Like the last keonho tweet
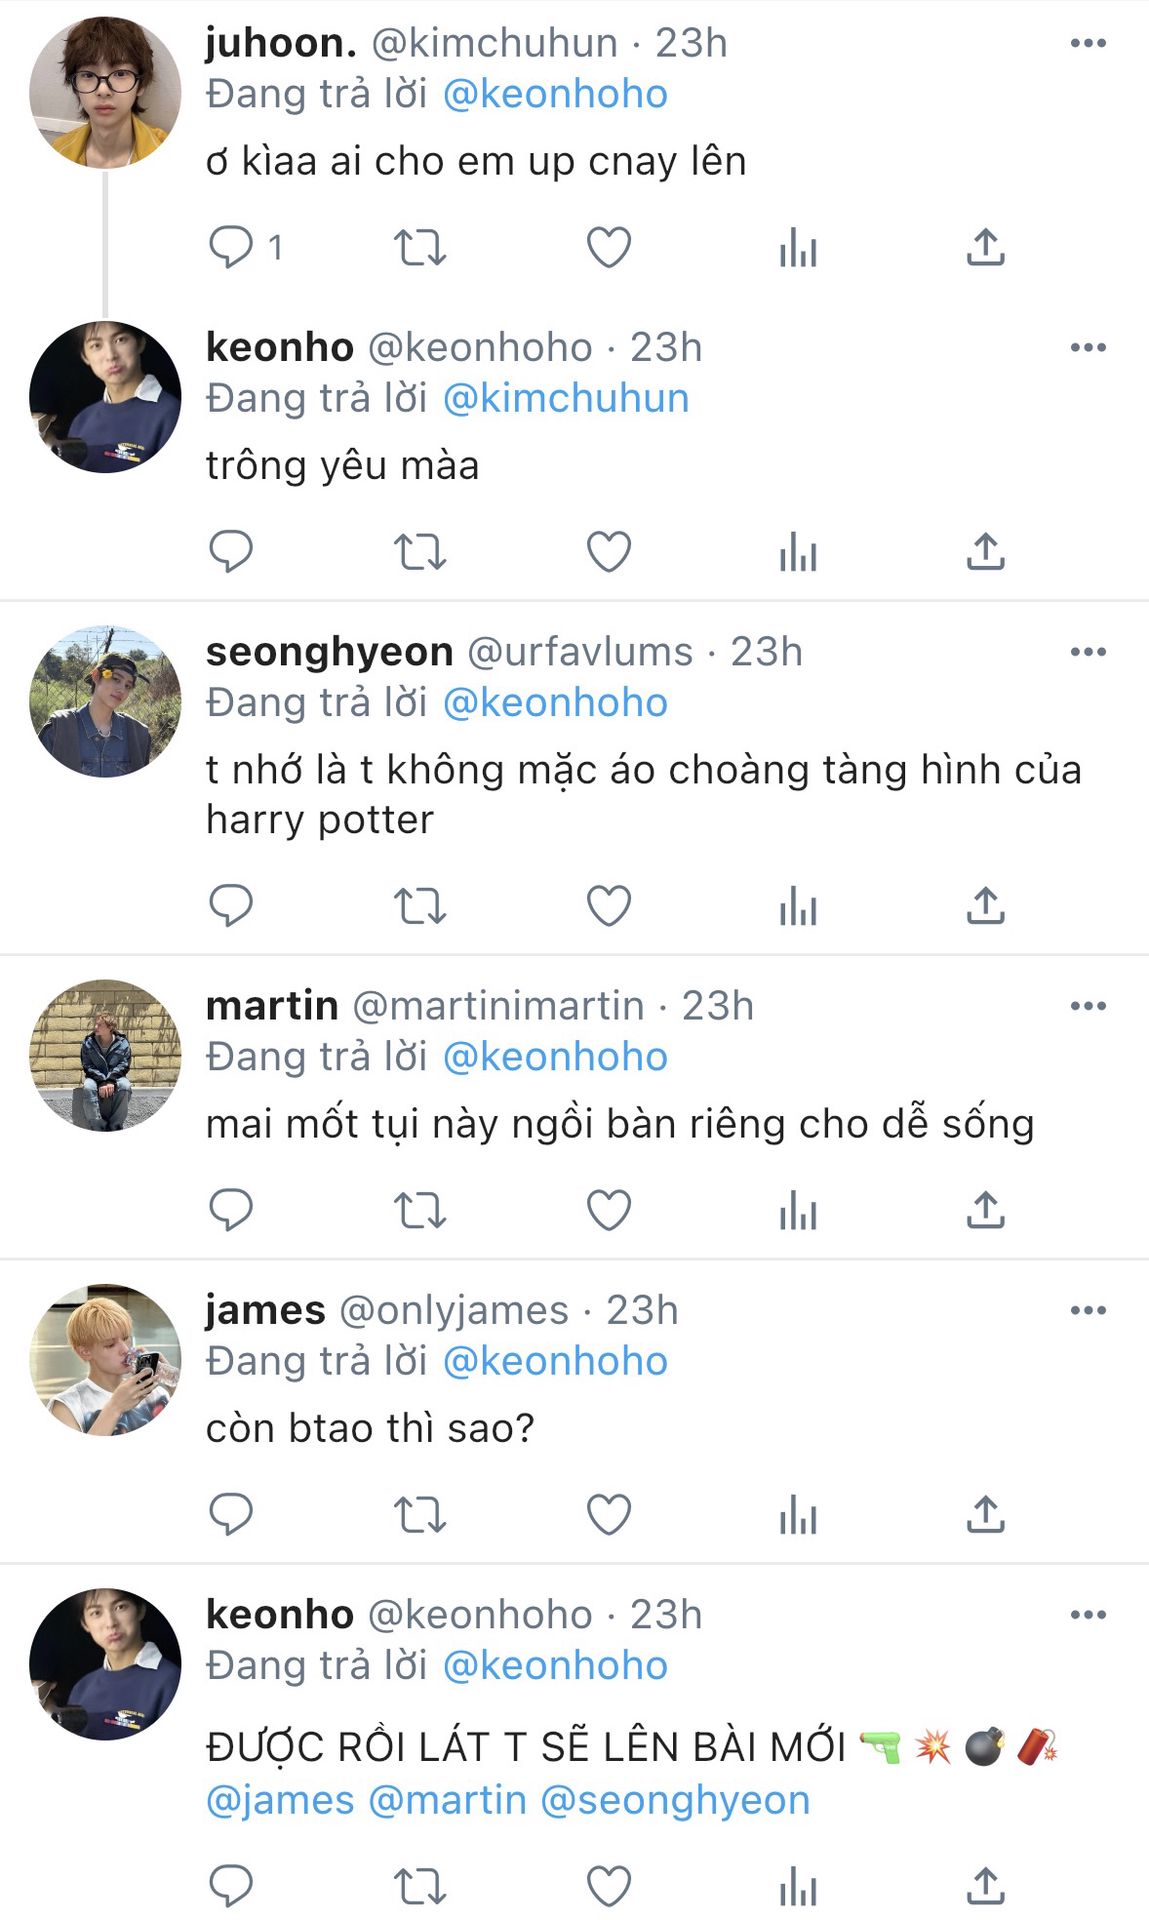 coord(608,1886)
